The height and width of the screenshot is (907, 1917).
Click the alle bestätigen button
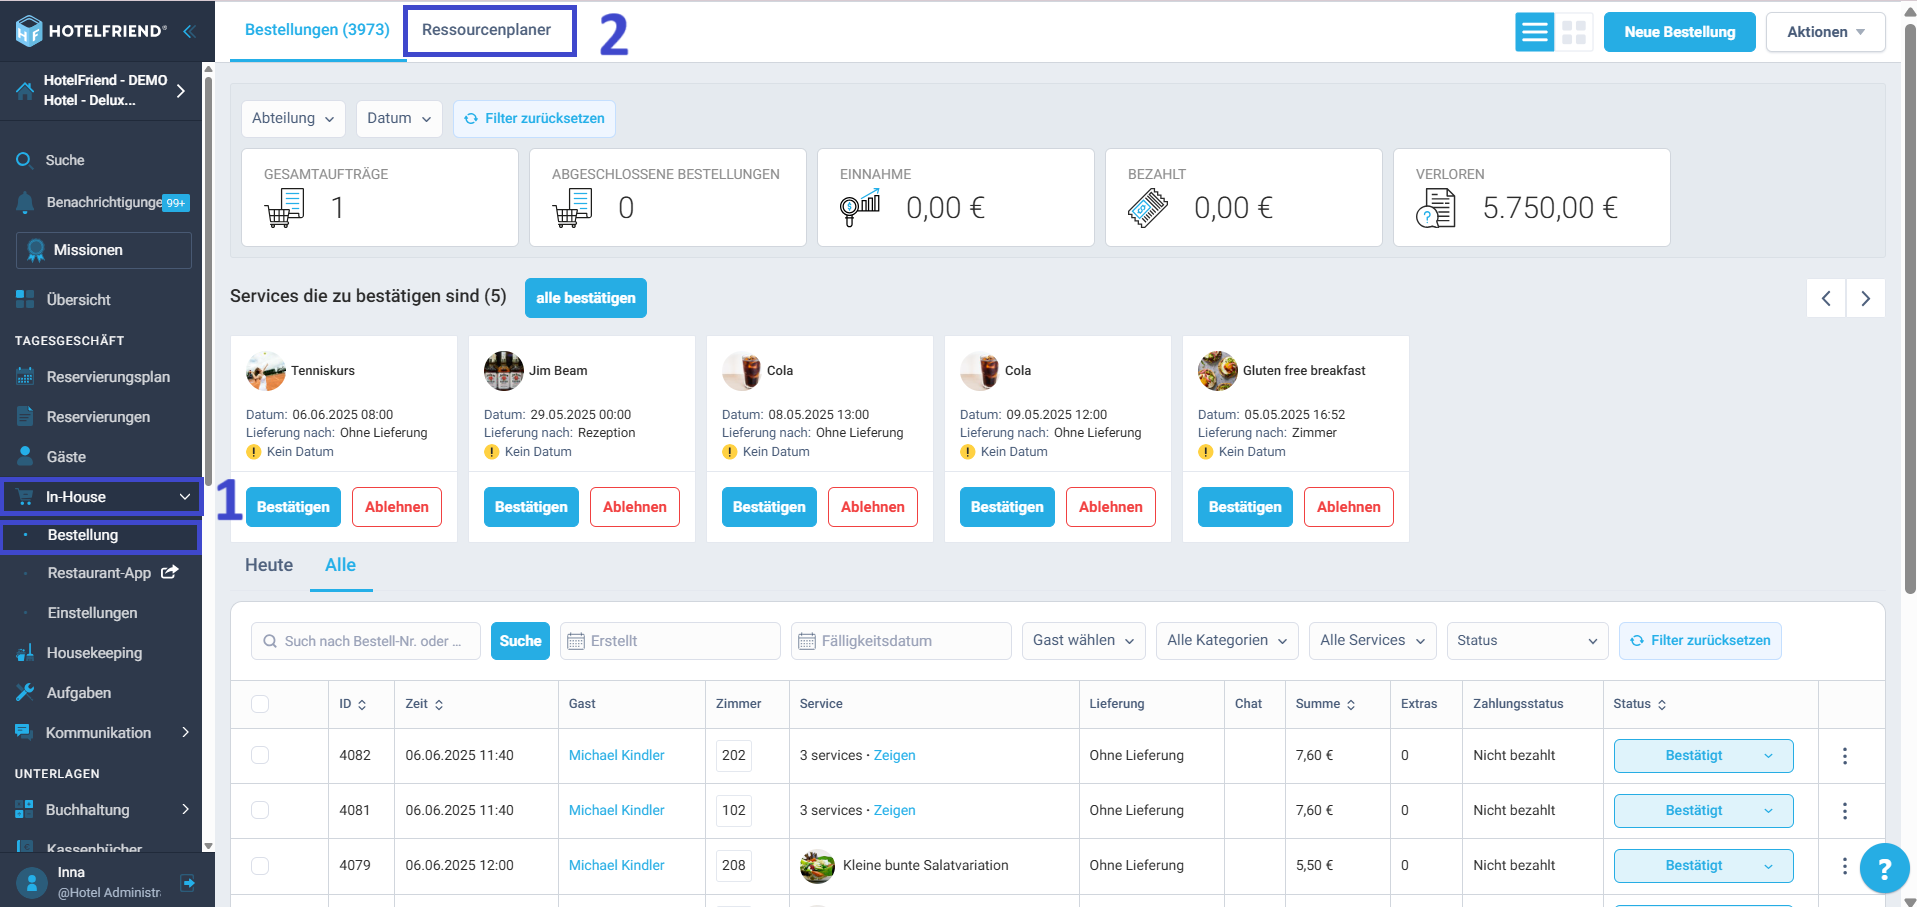click(586, 298)
